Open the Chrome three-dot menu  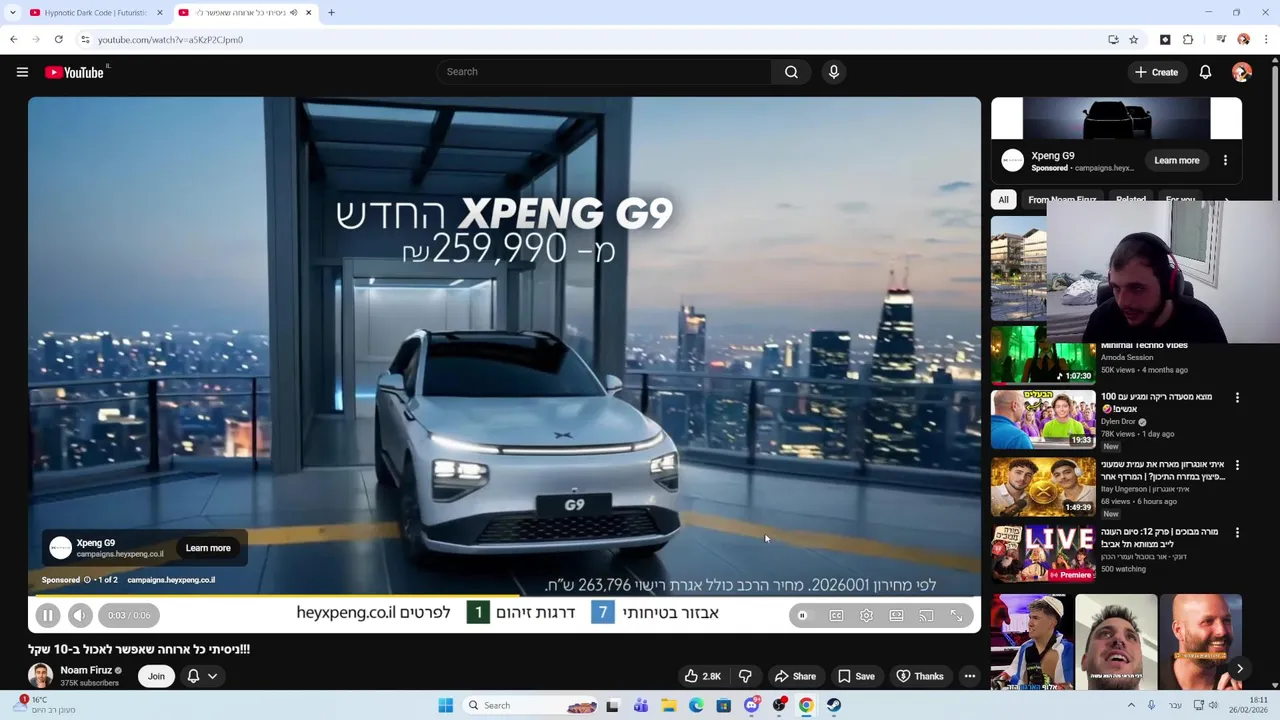pos(1266,40)
